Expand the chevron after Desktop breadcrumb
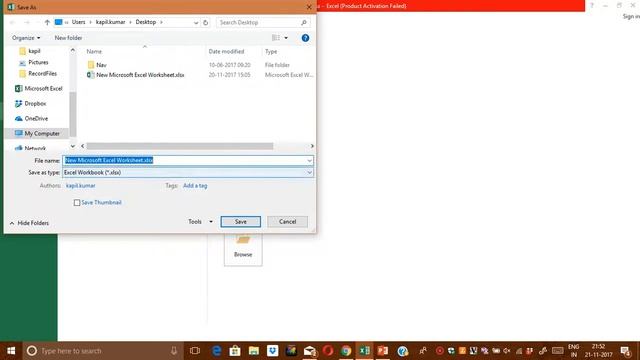The image size is (640, 360). (x=162, y=22)
